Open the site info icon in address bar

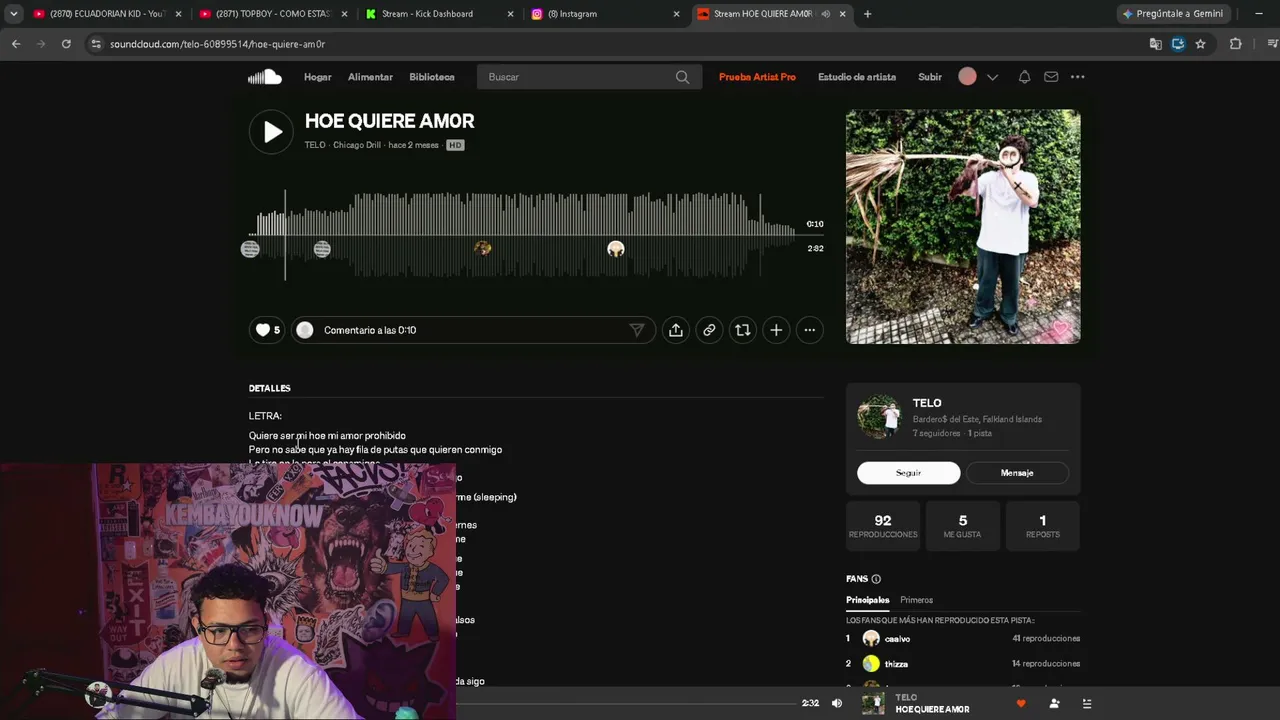click(96, 44)
